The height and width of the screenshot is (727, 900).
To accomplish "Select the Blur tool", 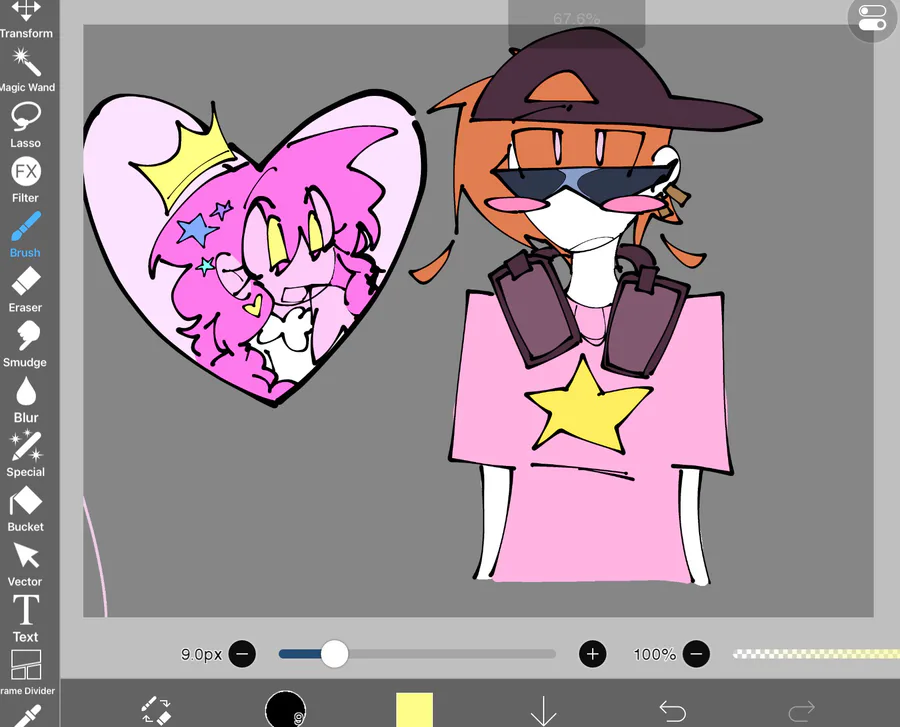I will [26, 399].
